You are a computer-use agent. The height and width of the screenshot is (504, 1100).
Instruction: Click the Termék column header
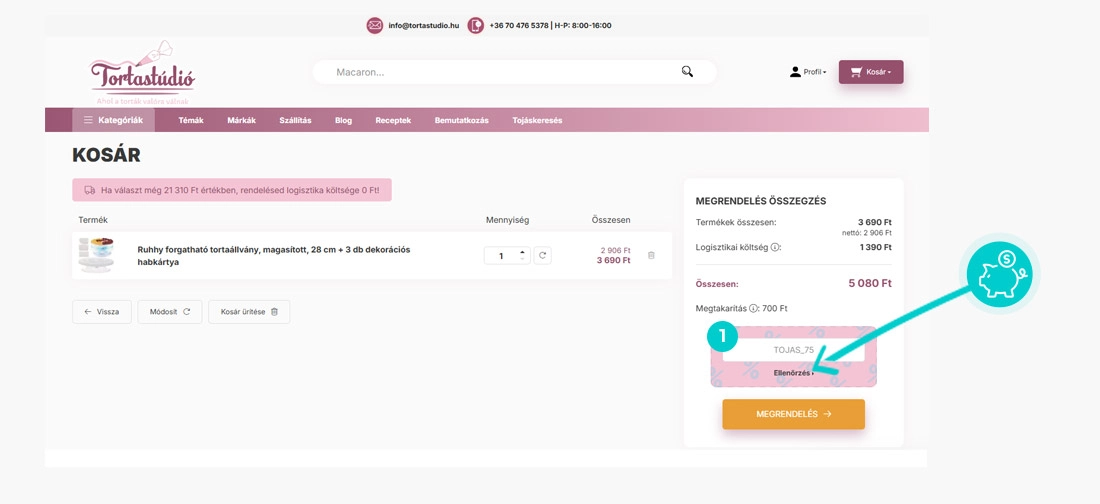pos(93,220)
